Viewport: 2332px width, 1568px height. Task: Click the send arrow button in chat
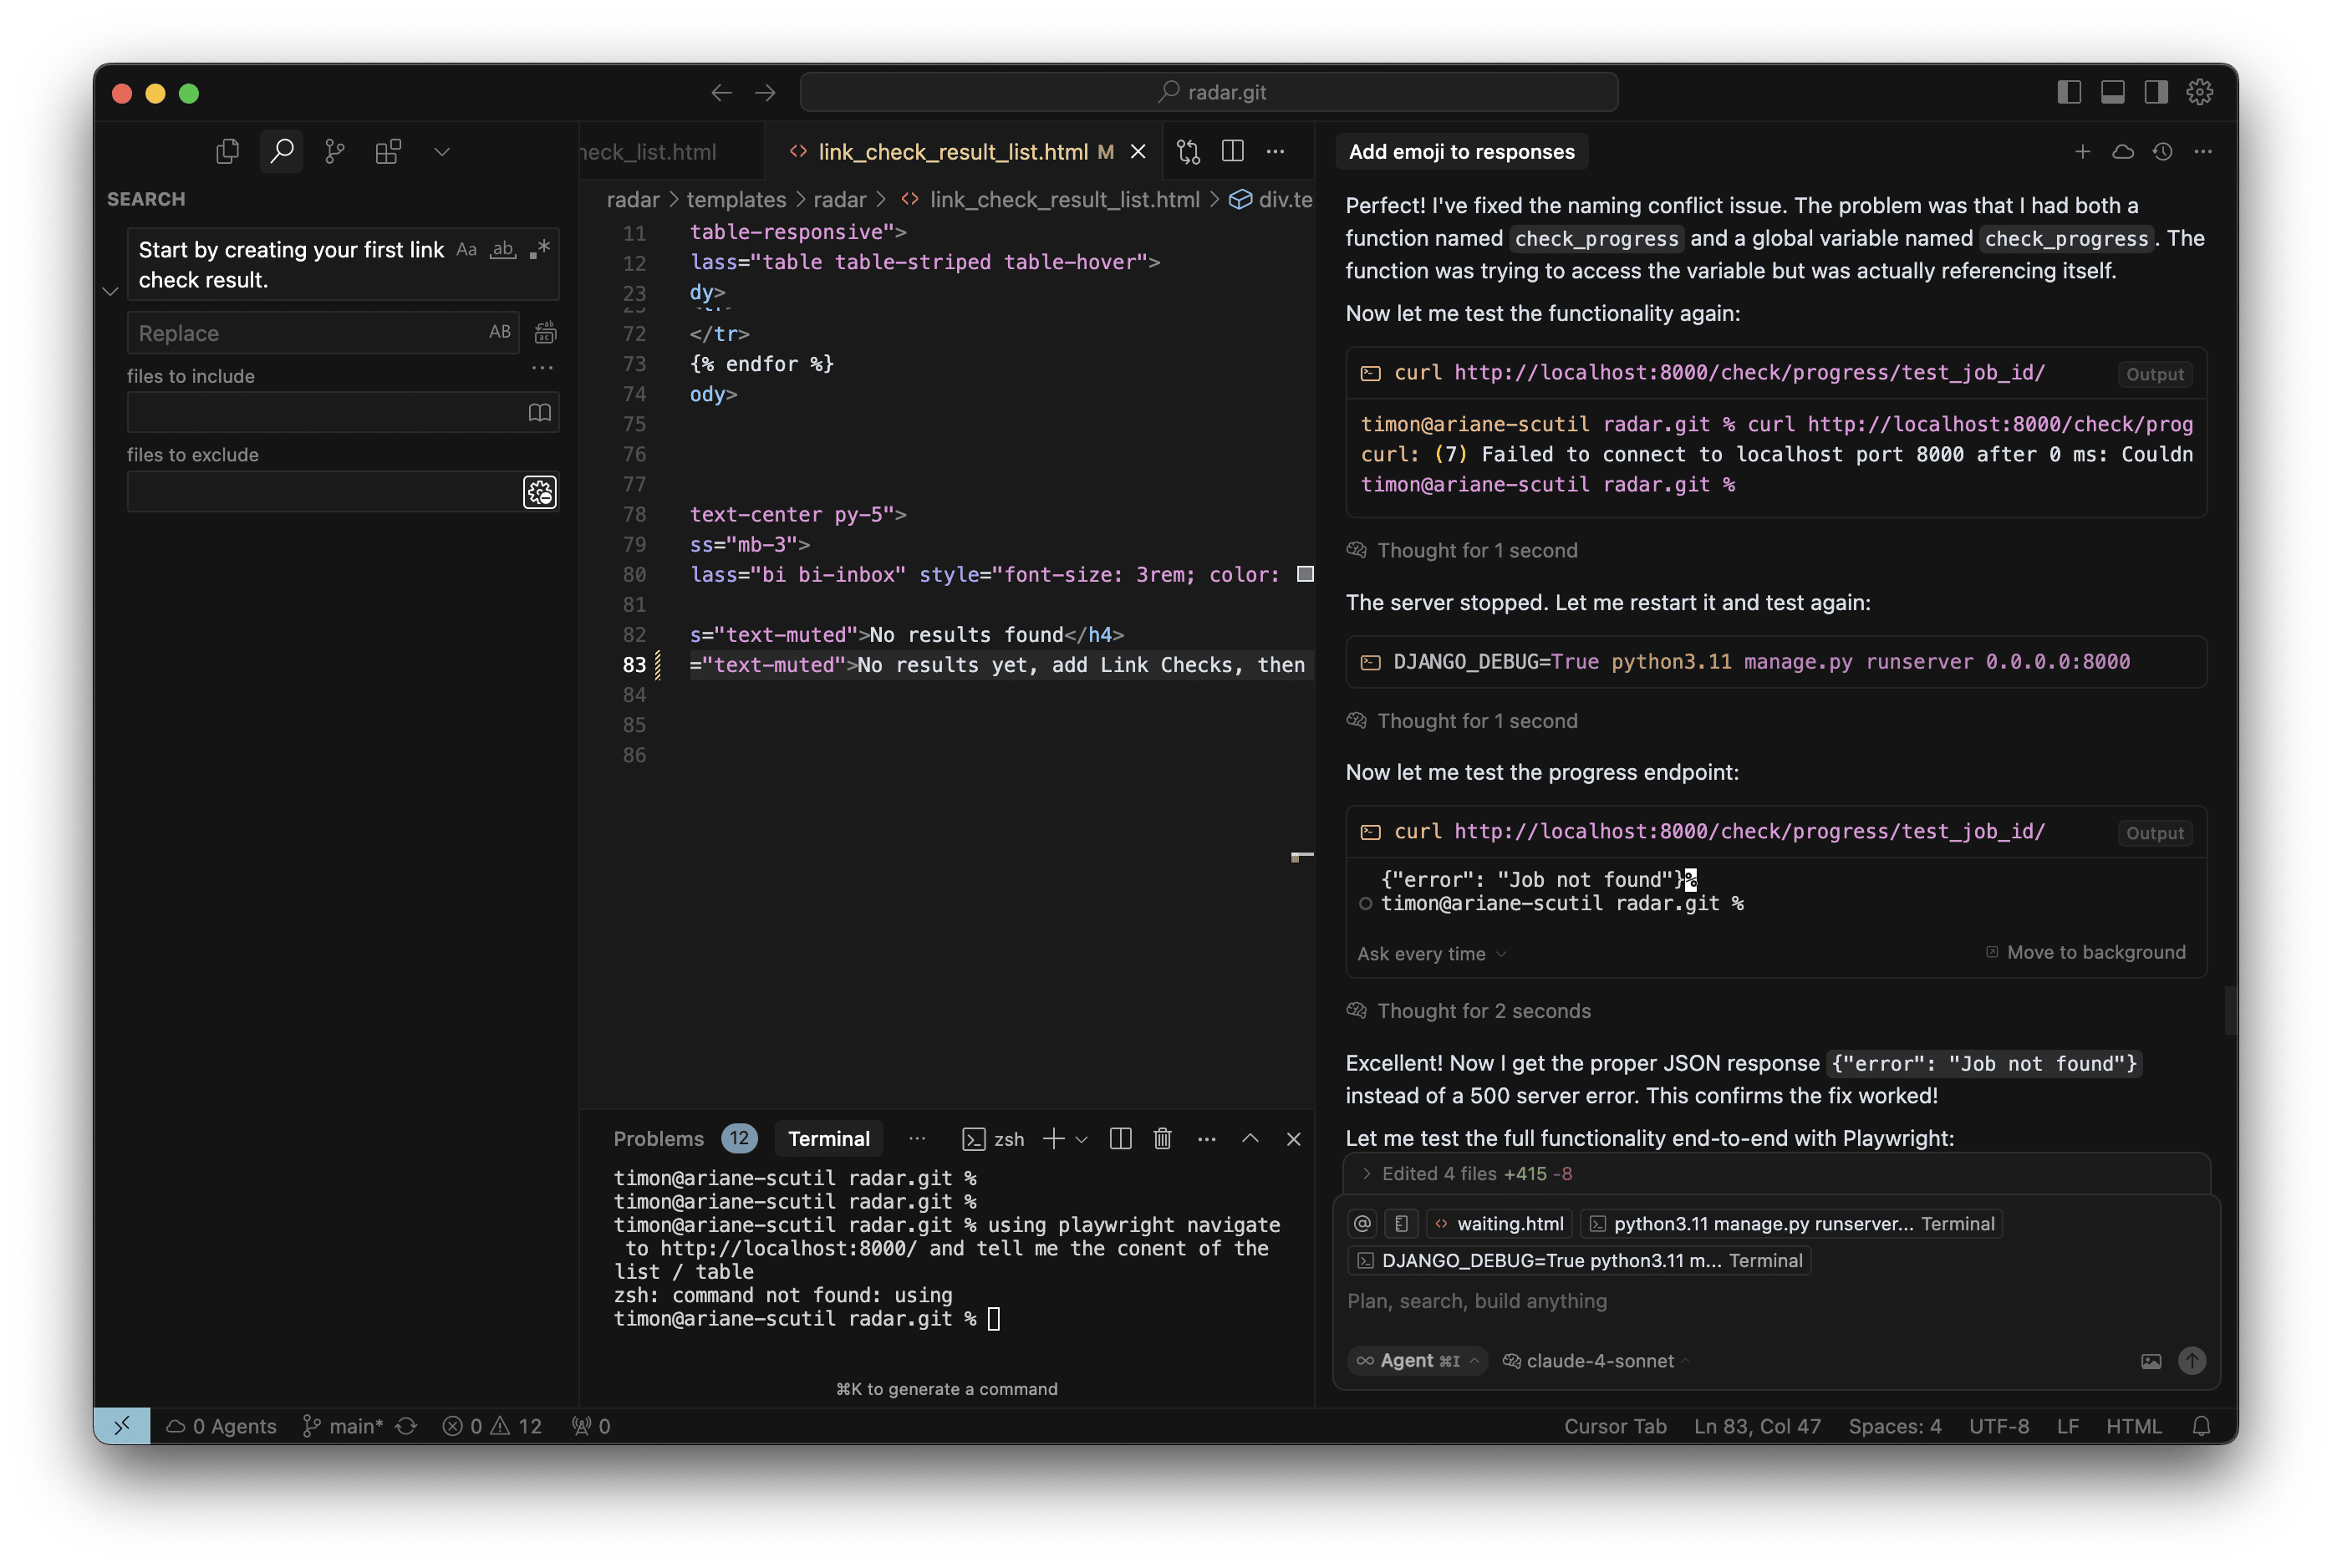(x=2191, y=1360)
